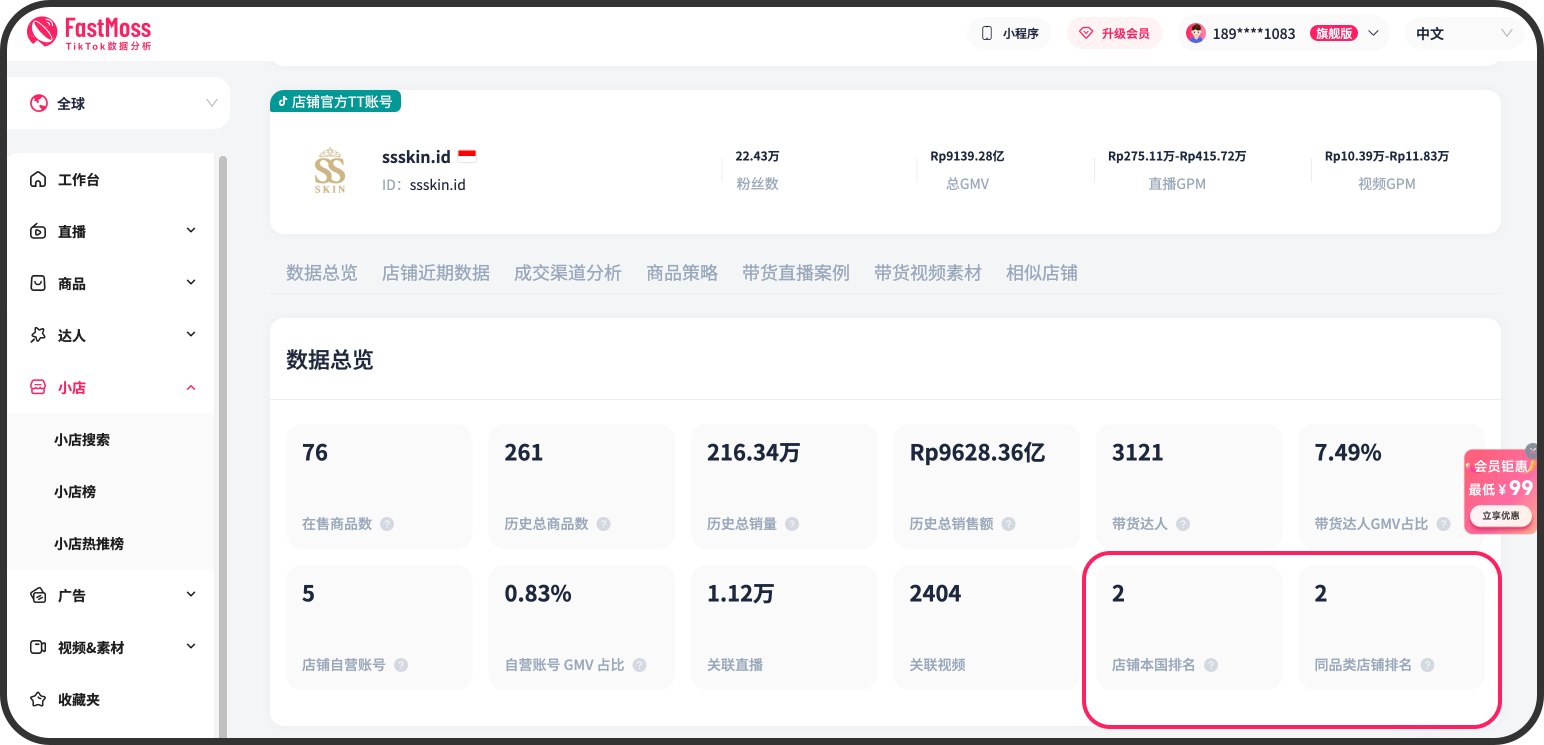Collapse the 小店 sidebar menu
Screen dimensions: 1544x745
pyautogui.click(x=190, y=387)
